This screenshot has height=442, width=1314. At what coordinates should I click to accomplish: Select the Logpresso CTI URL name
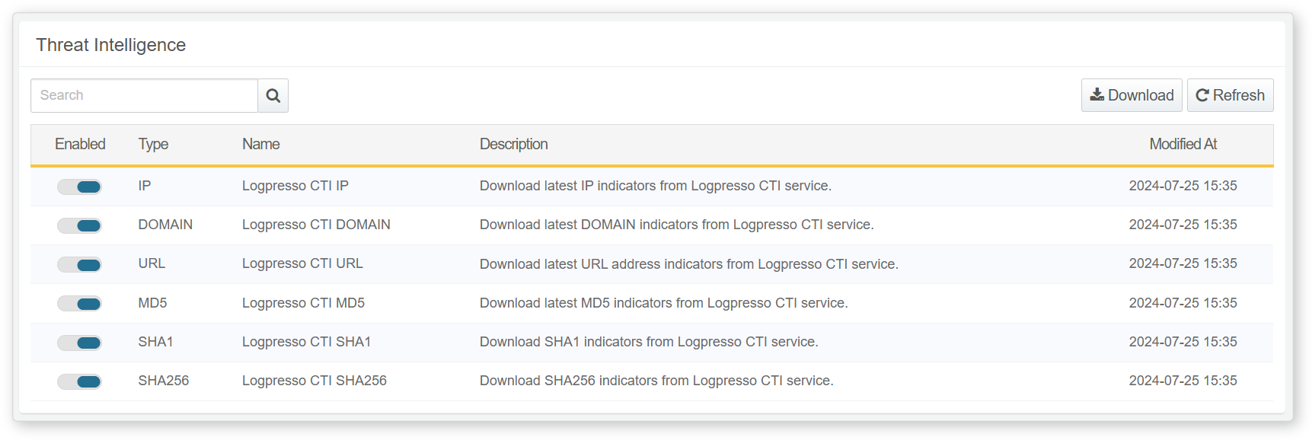coord(303,264)
